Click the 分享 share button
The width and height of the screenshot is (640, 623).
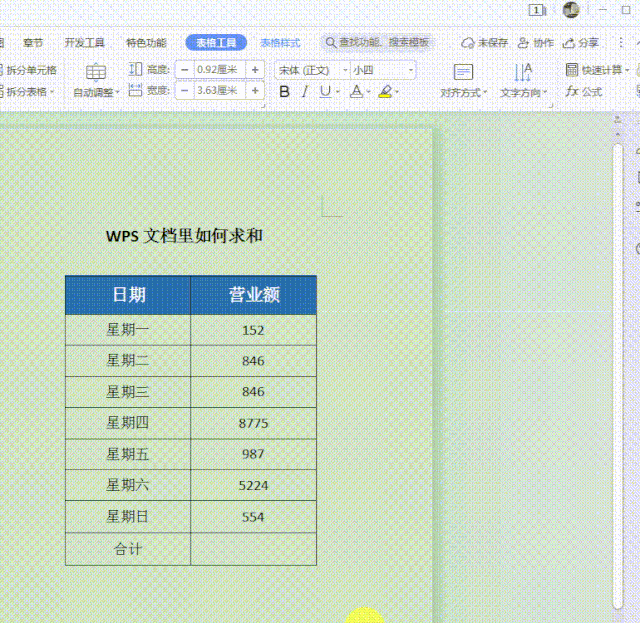pos(582,43)
